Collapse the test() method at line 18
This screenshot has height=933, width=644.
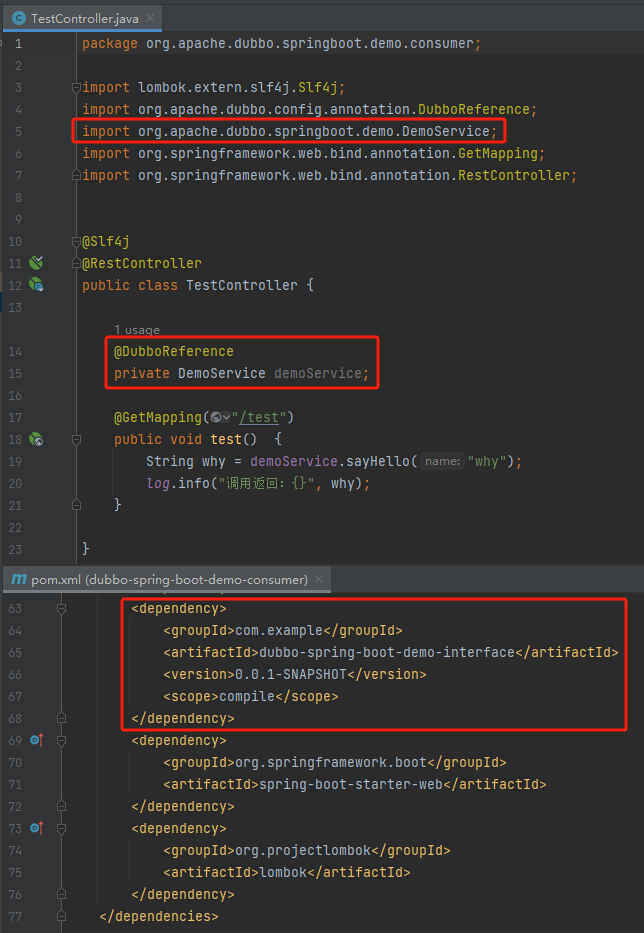[x=76, y=439]
